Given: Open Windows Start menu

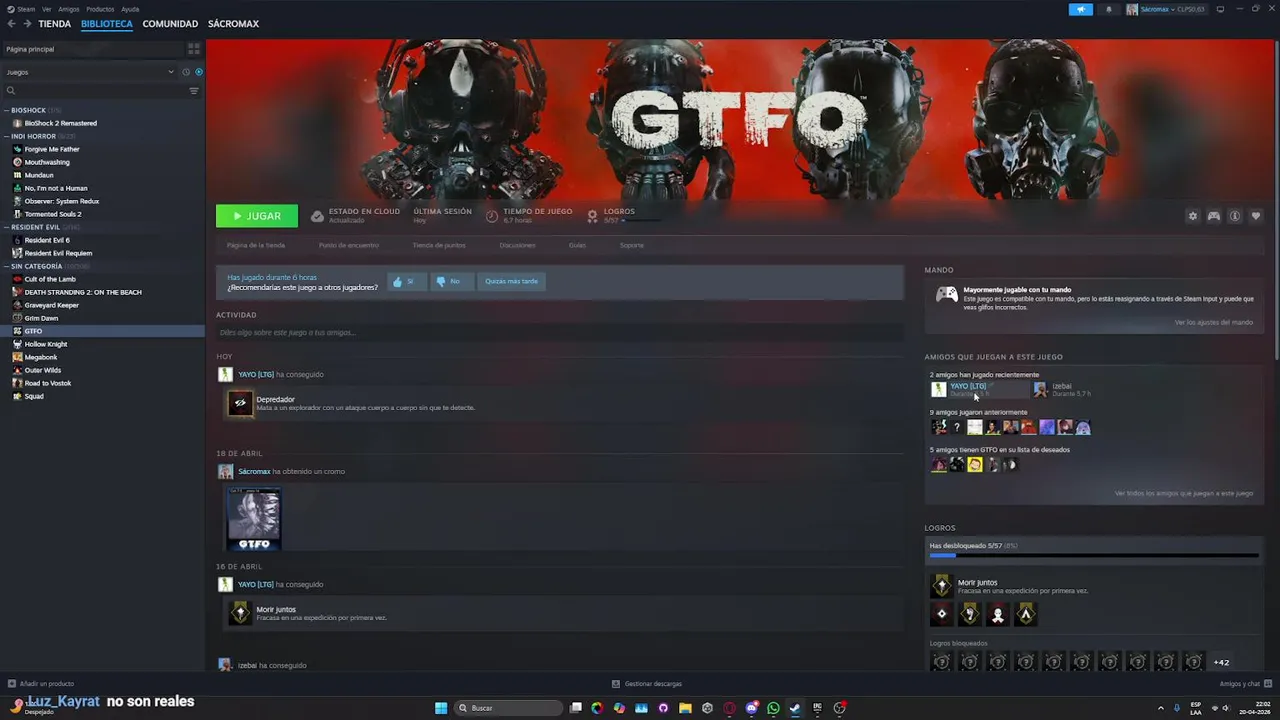Looking at the screenshot, I should coord(441,708).
